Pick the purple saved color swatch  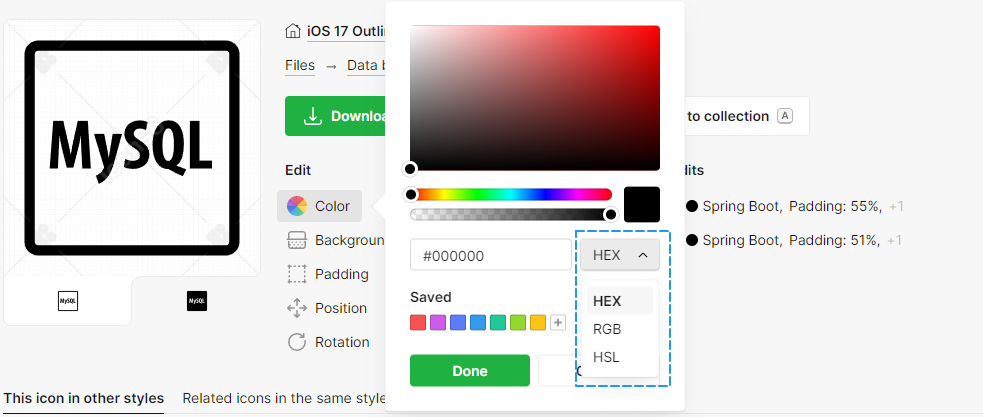coord(438,323)
